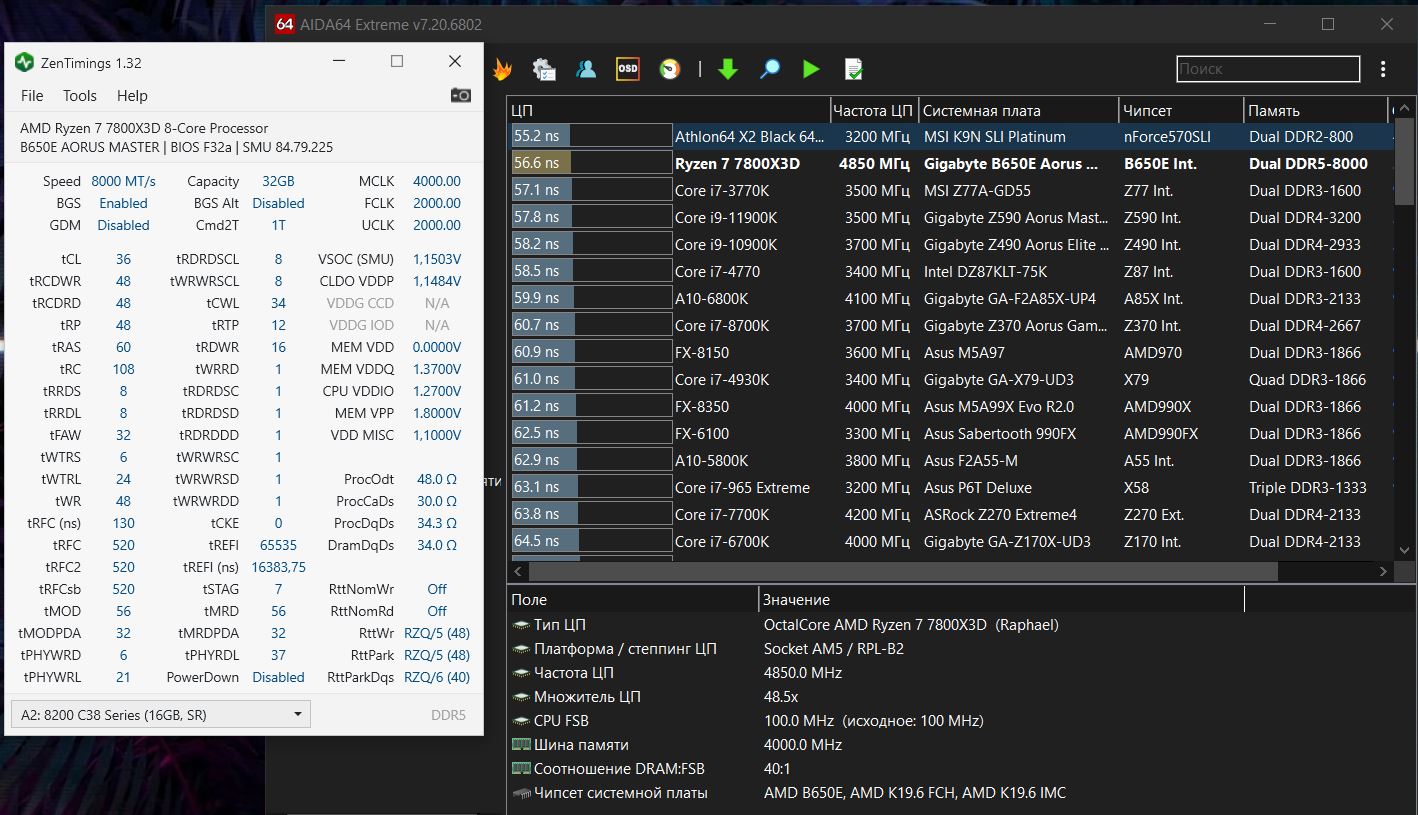
Task: Select the Athlon64 X2 Black benchmark row
Action: click(x=950, y=137)
